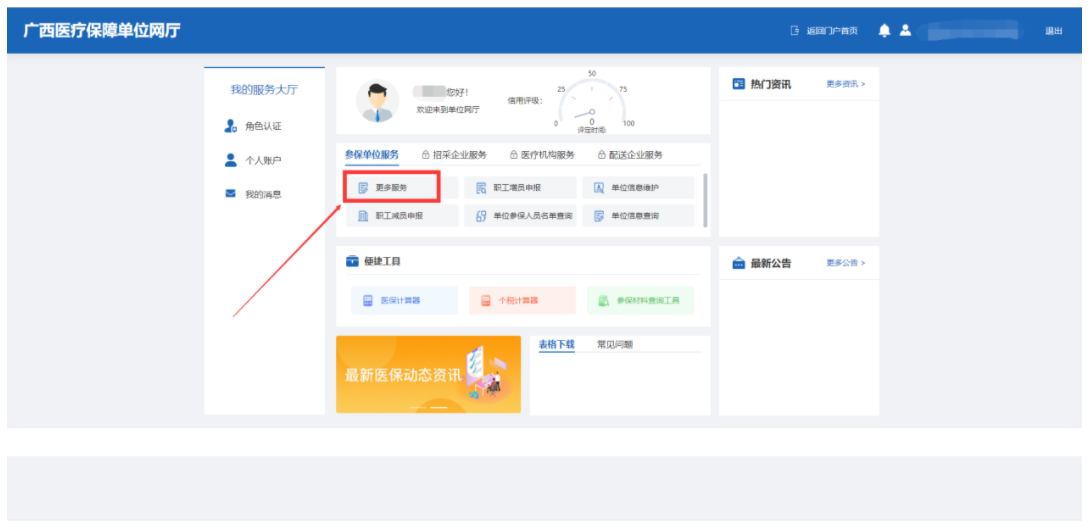Expand 更多资讯 in 热门资讯 panel

(x=845, y=84)
